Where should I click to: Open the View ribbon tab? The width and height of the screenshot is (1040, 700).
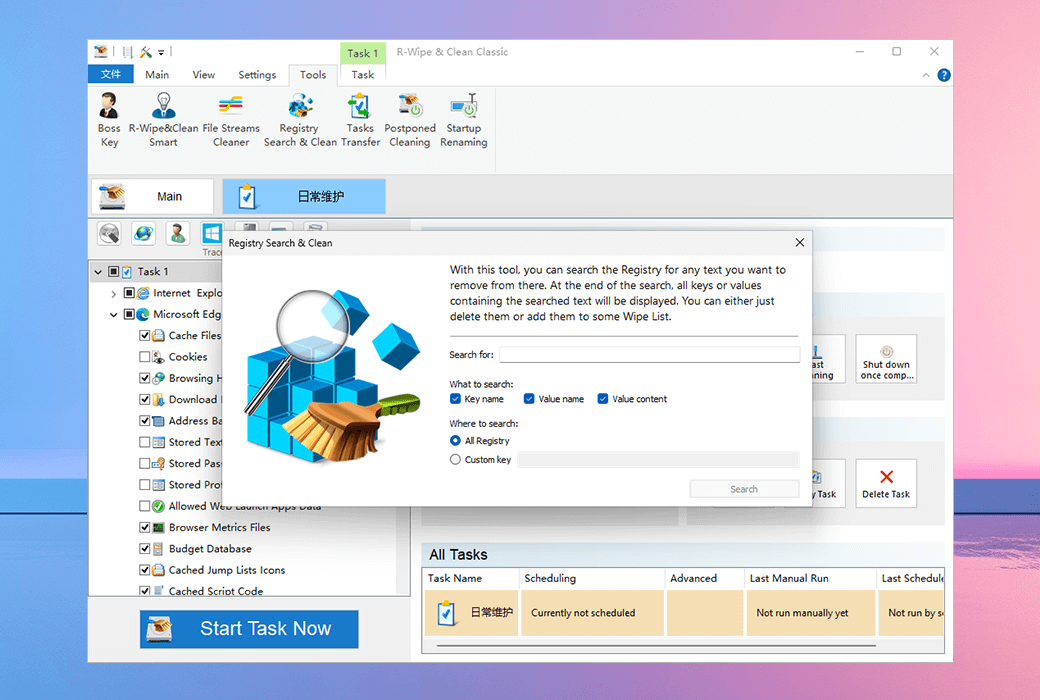click(x=204, y=75)
